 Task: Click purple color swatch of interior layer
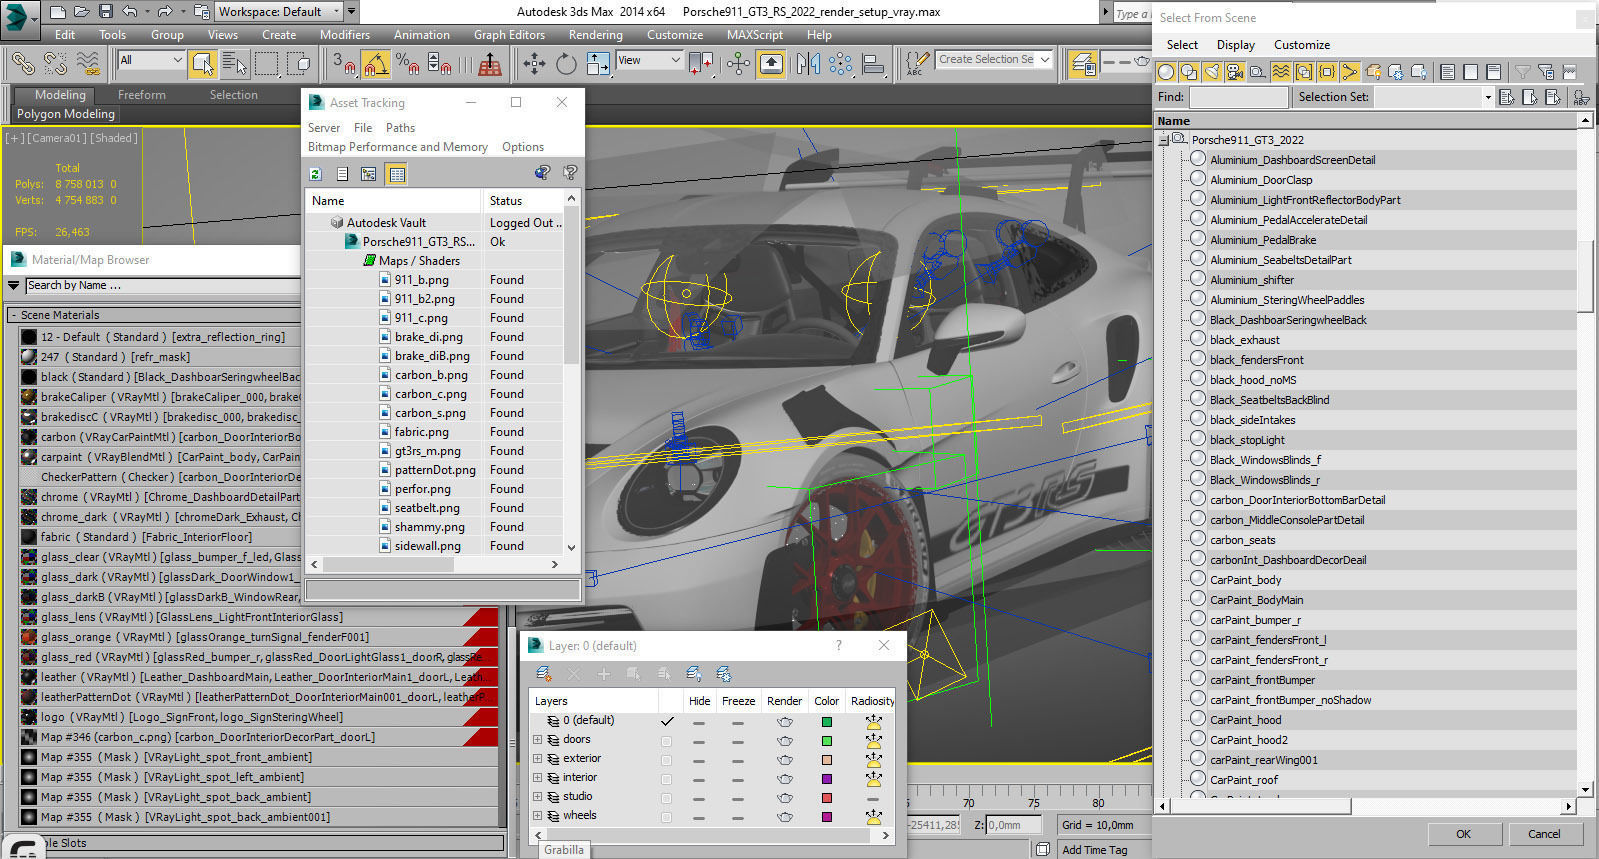(827, 779)
